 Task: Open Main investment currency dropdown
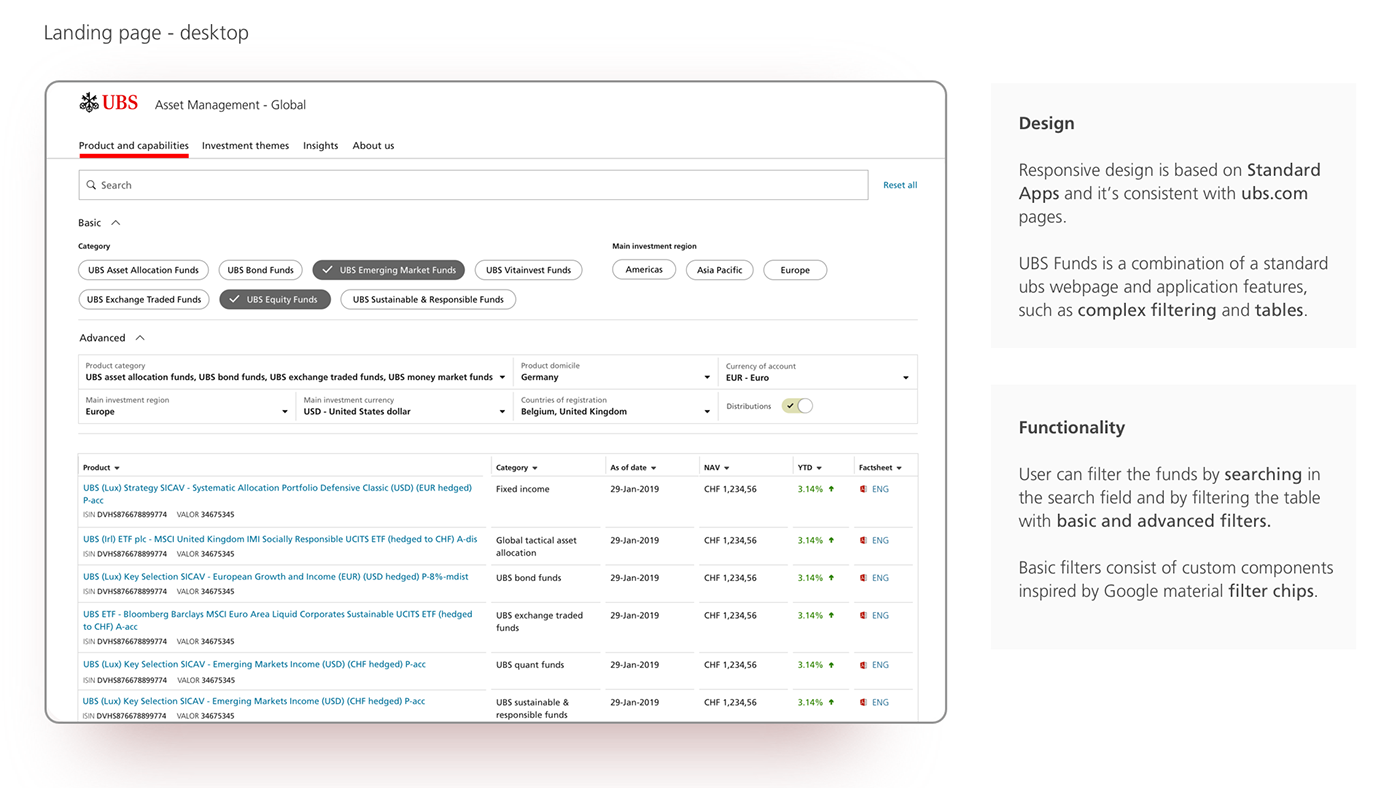pyautogui.click(x=405, y=406)
